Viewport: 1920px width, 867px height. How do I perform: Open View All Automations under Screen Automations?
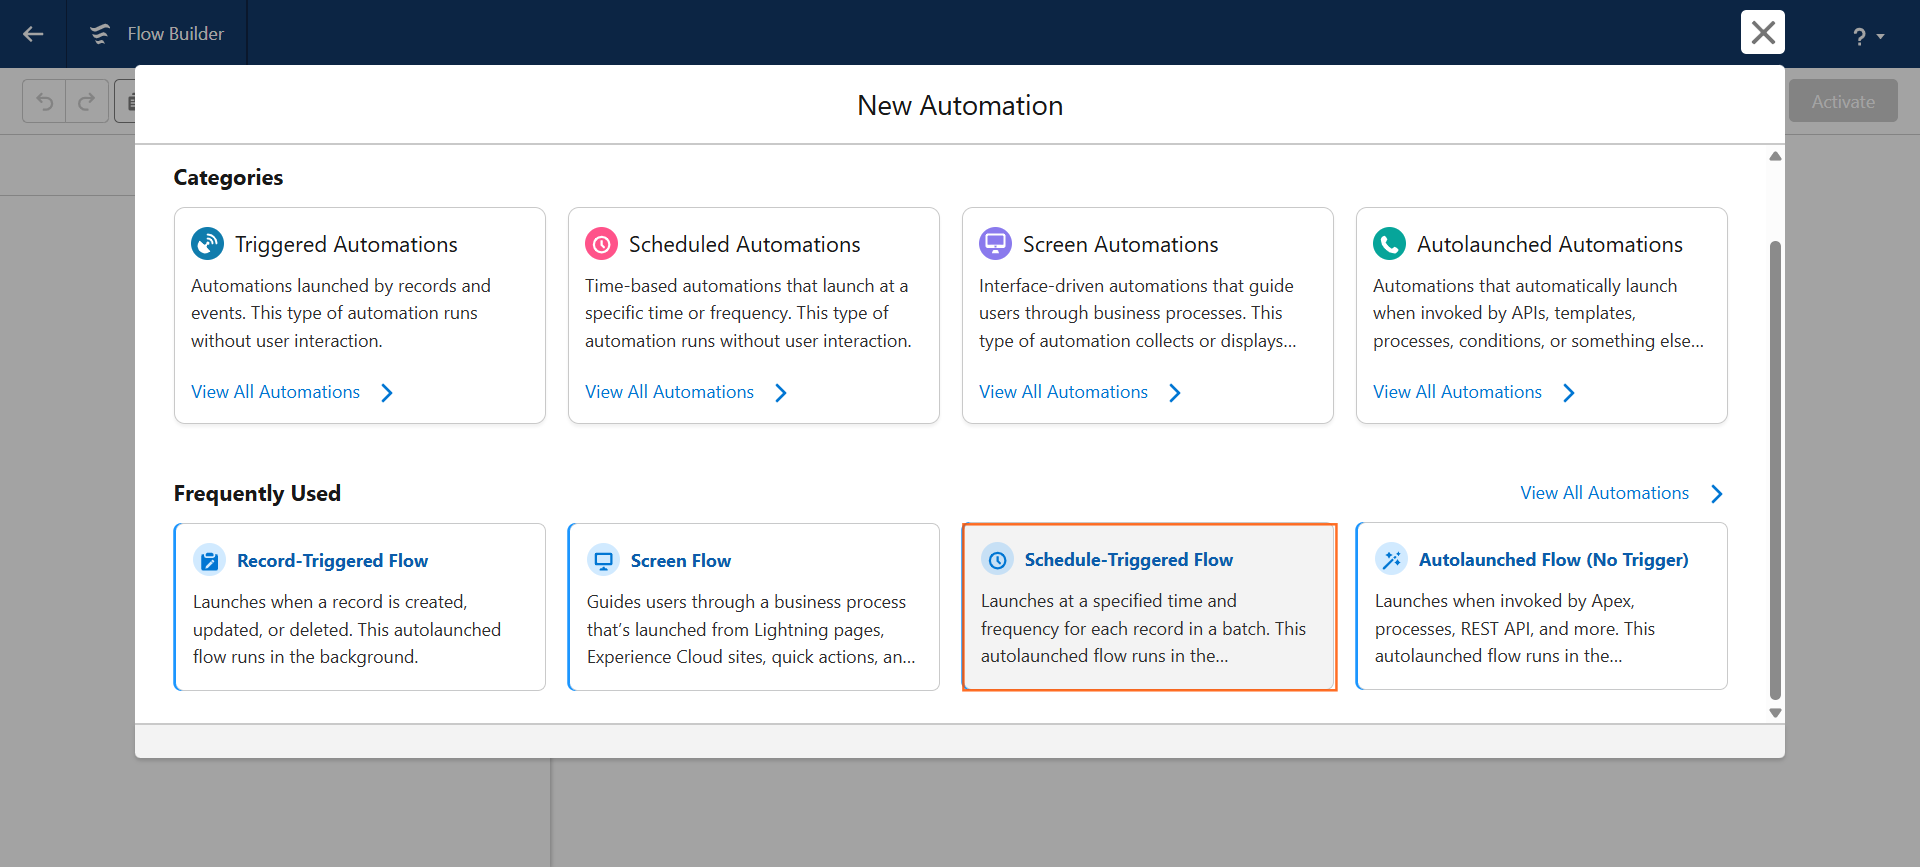coord(1063,392)
